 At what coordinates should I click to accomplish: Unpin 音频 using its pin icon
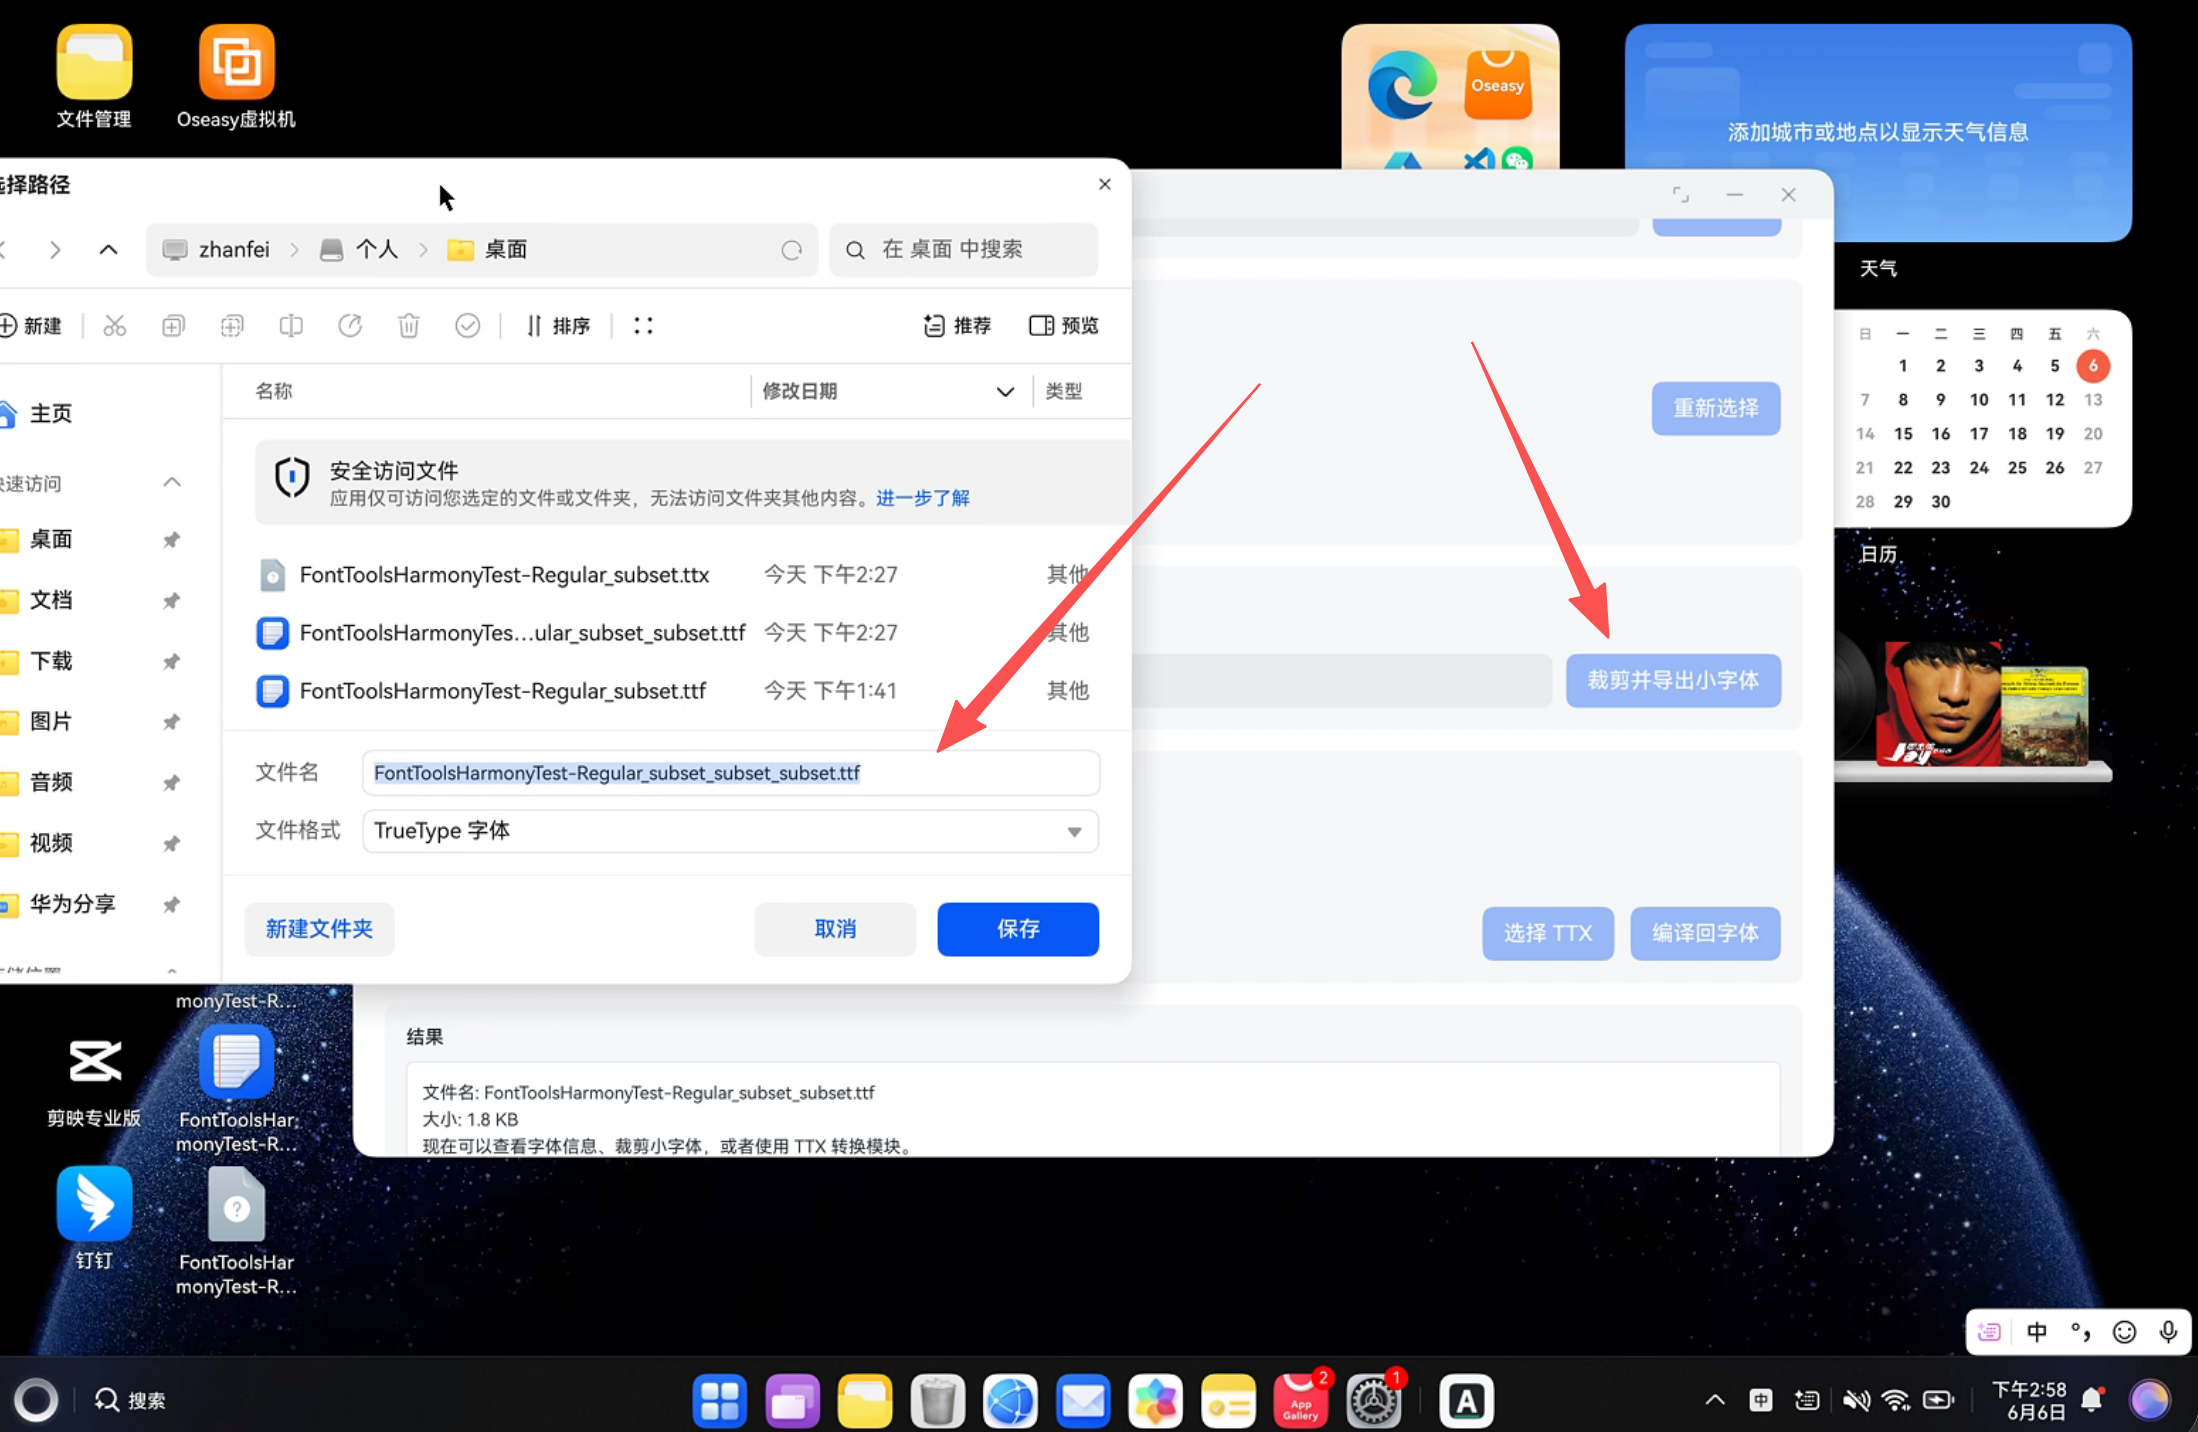pos(172,783)
